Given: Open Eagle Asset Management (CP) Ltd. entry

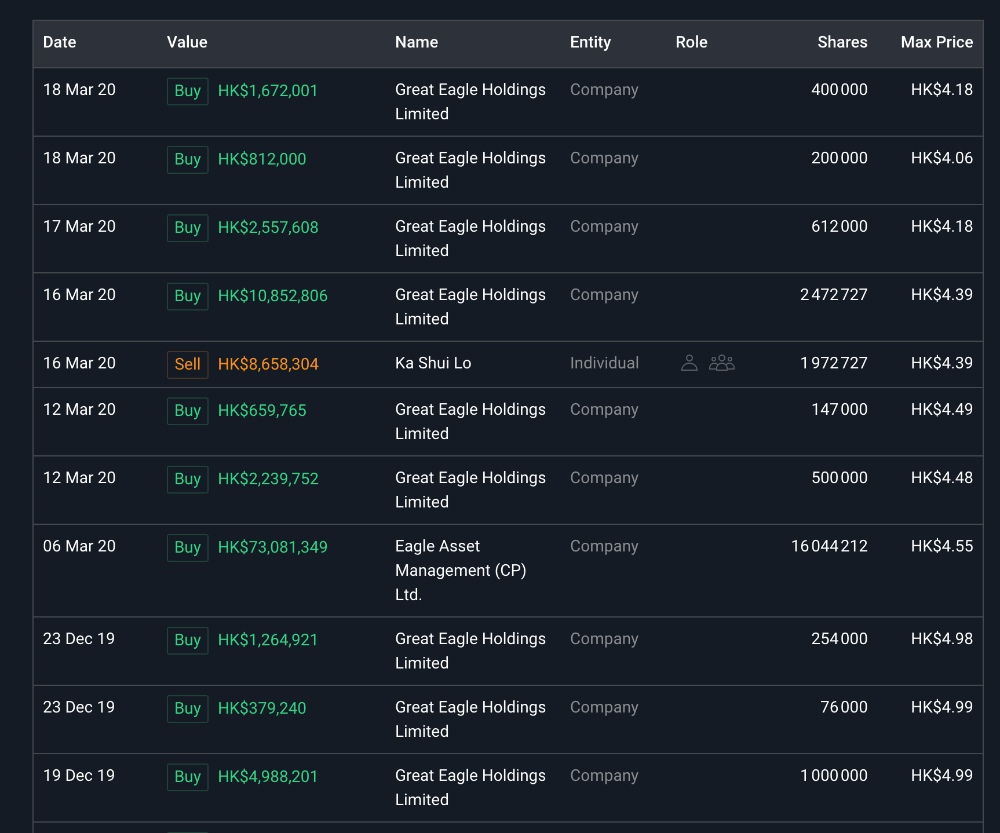Looking at the screenshot, I should [460, 570].
